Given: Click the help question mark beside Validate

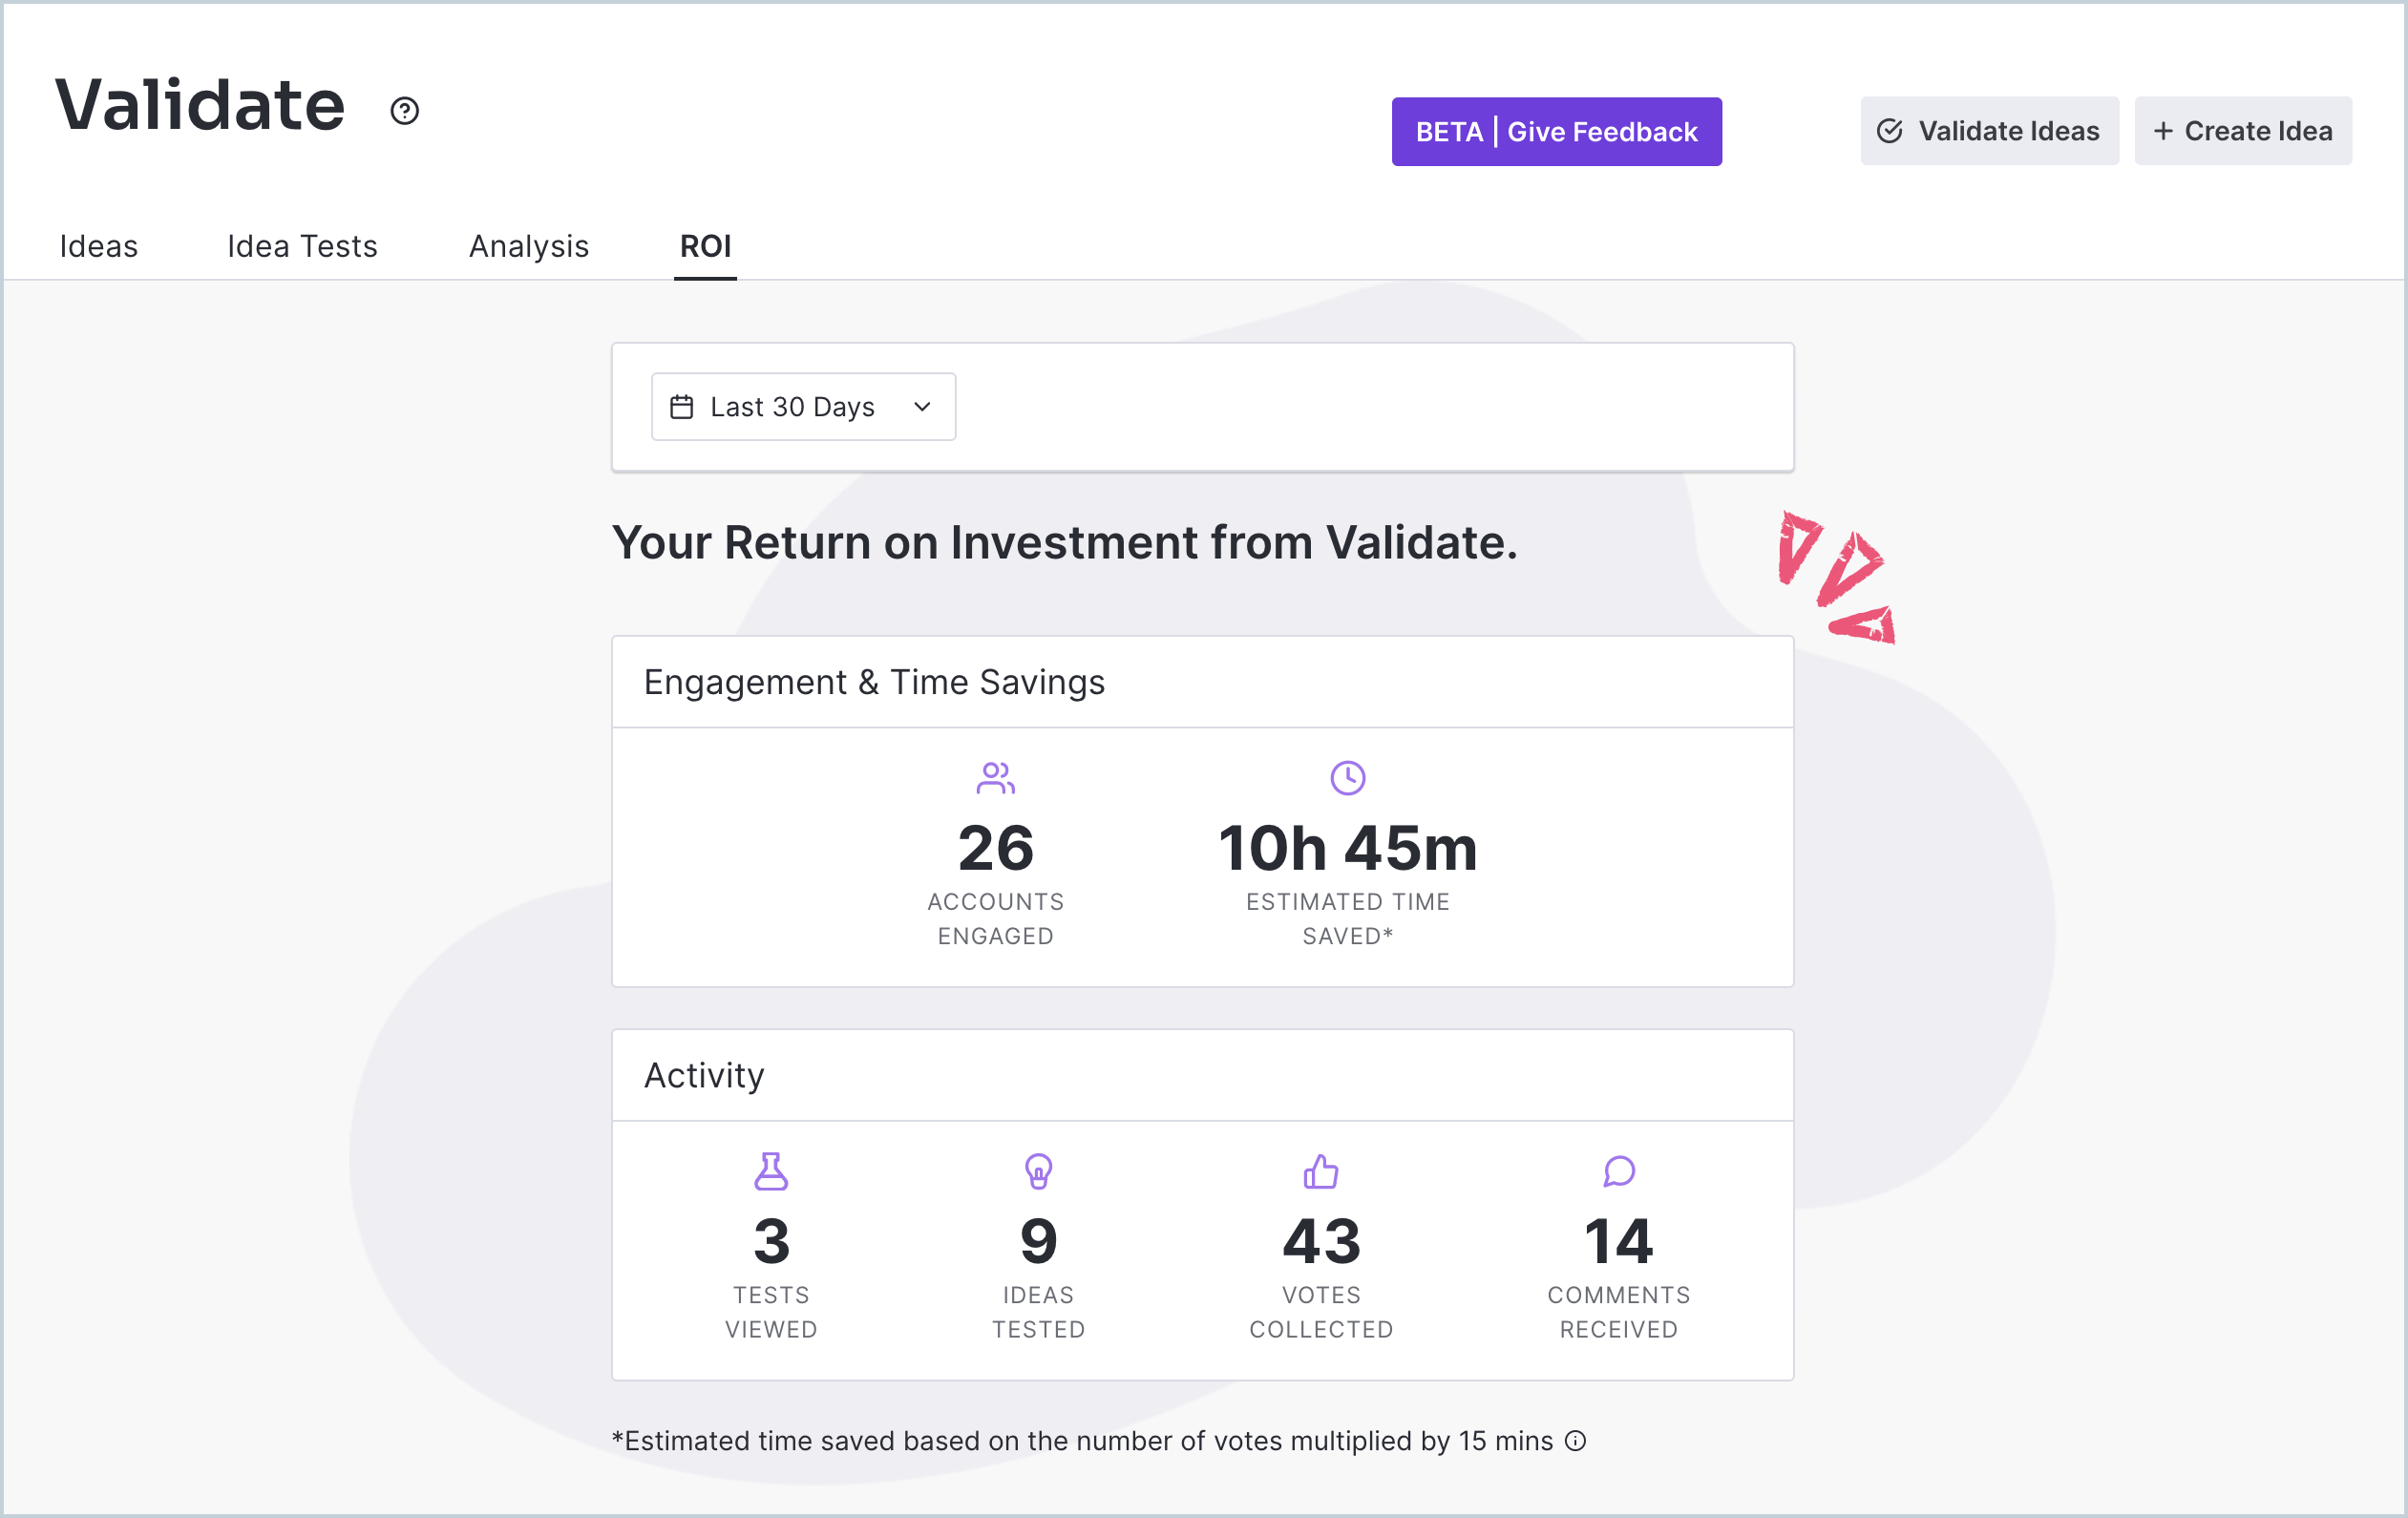Looking at the screenshot, I should (404, 110).
